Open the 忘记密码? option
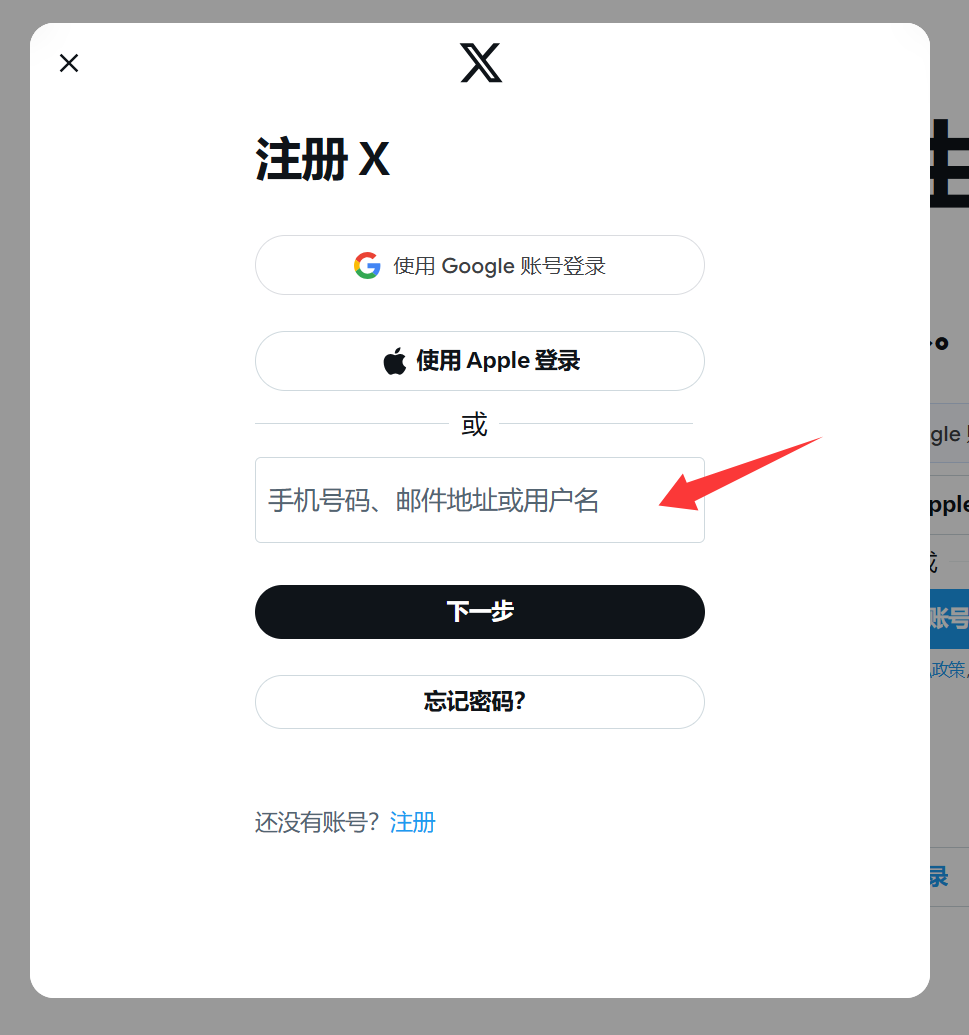 point(480,702)
